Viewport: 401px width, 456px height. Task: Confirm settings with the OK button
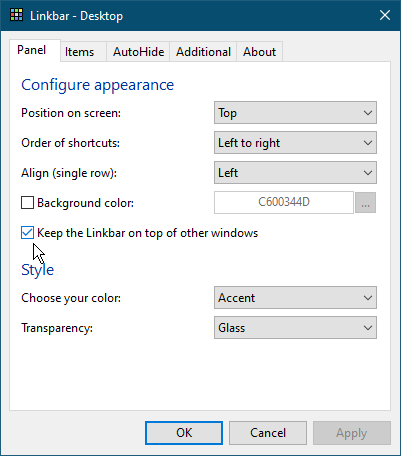click(184, 433)
